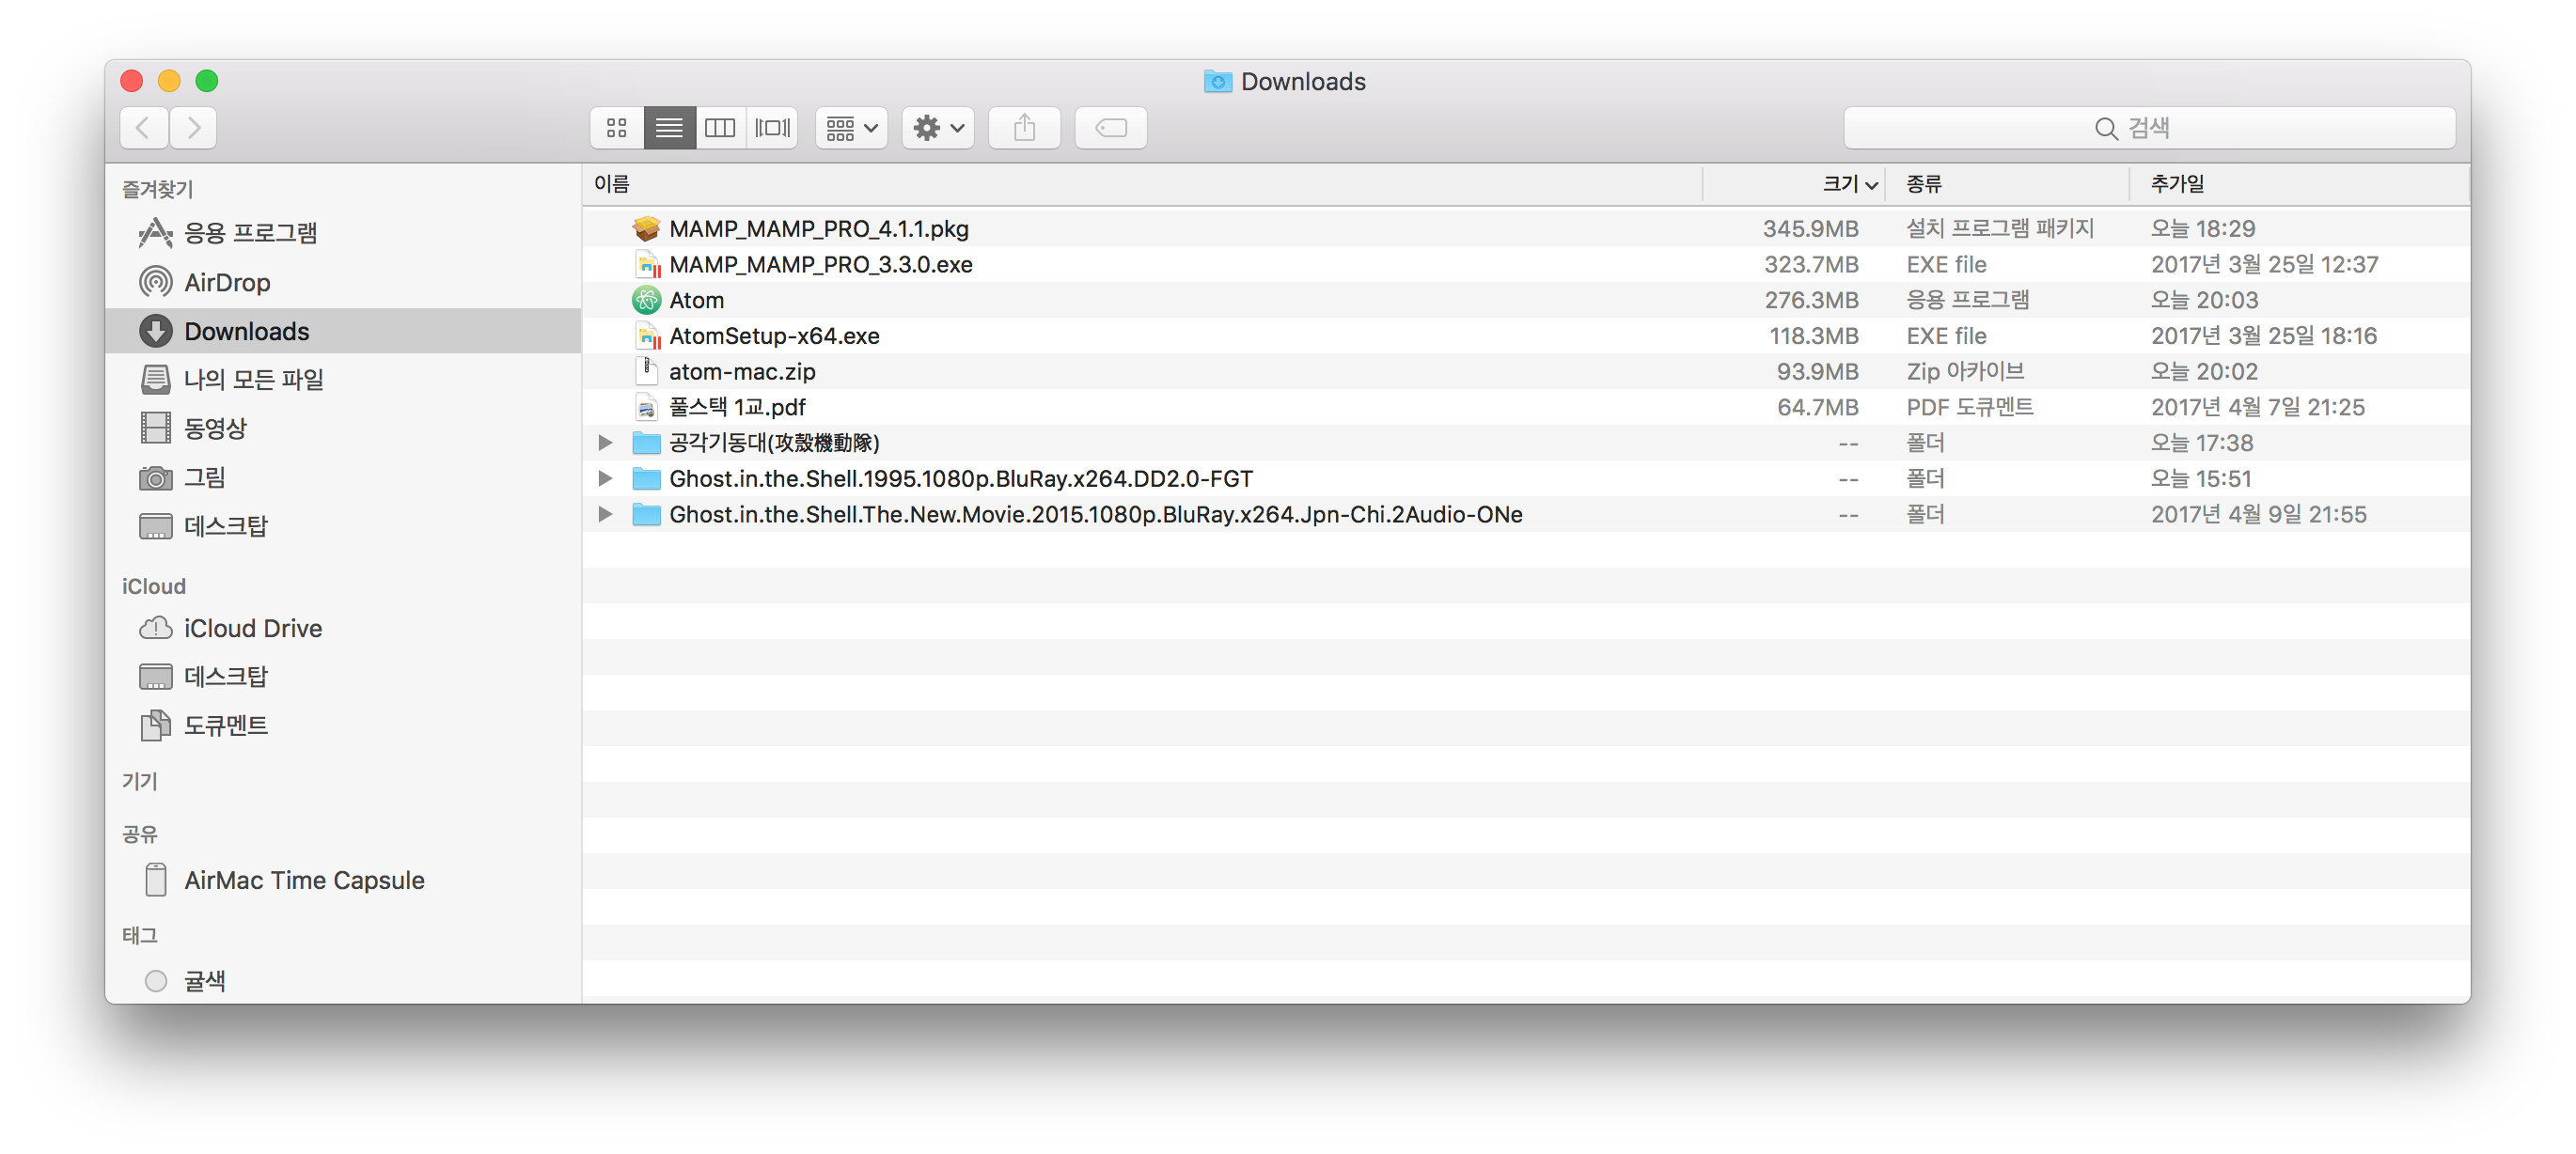Go back with the left arrow button
This screenshot has width=2576, height=1154.
[143, 128]
